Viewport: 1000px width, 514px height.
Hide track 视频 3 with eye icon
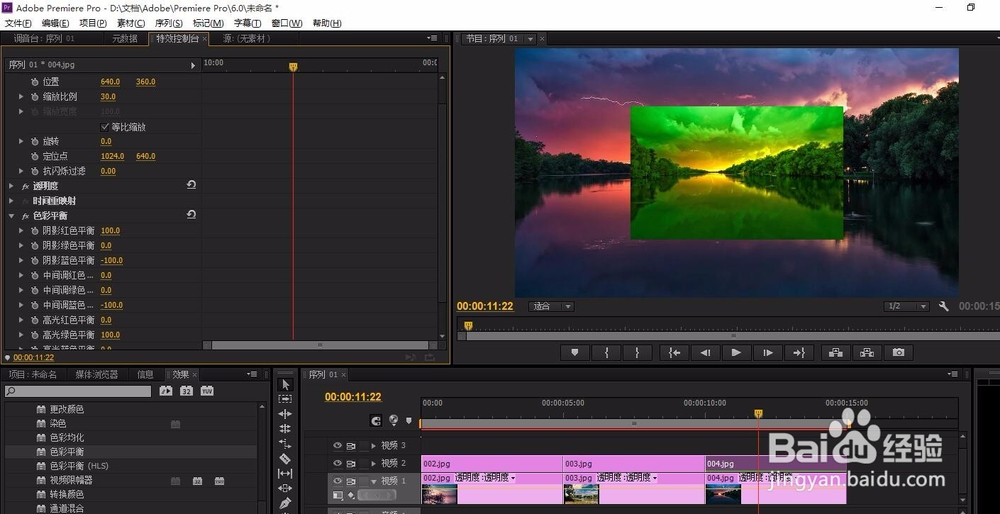pyautogui.click(x=337, y=446)
